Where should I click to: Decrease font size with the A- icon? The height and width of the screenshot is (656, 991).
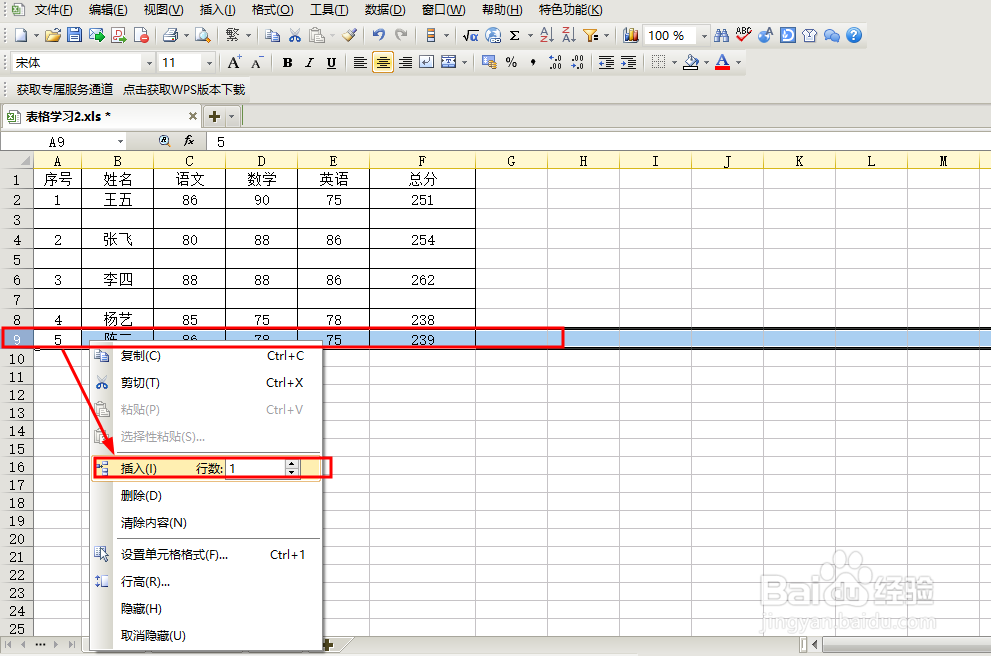(x=257, y=63)
